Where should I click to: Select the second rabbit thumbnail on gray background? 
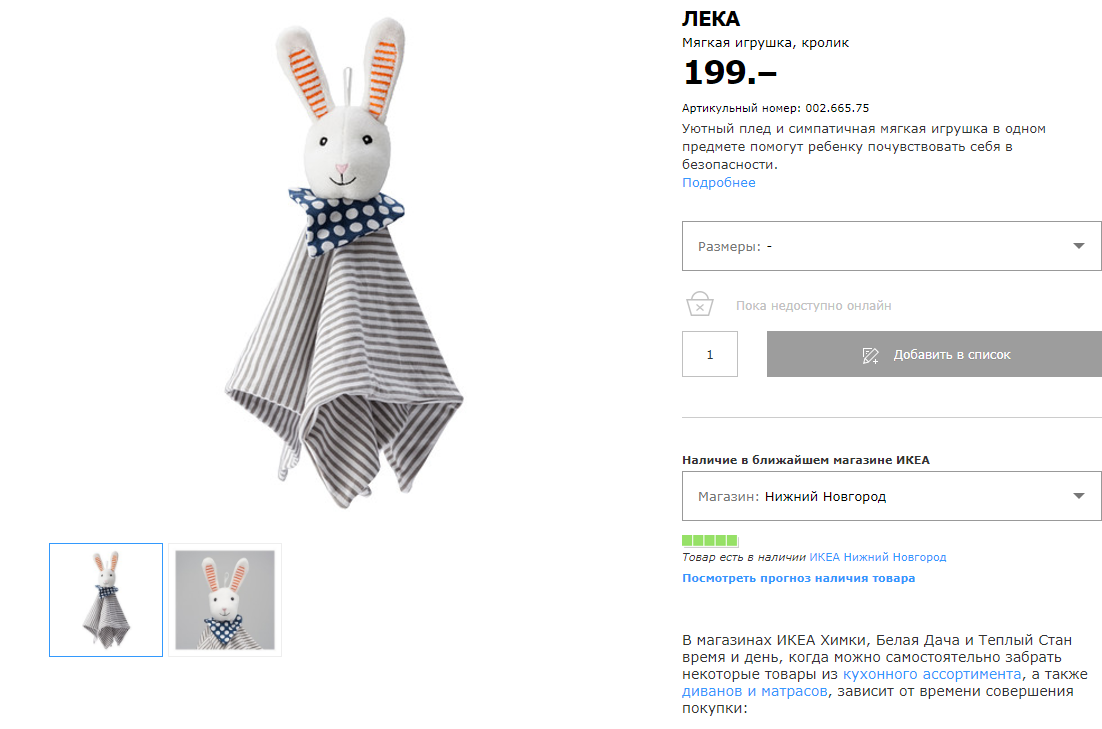click(225, 600)
